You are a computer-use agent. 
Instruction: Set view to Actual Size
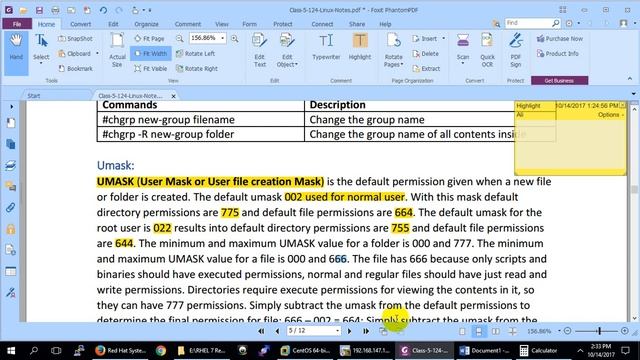coord(117,50)
